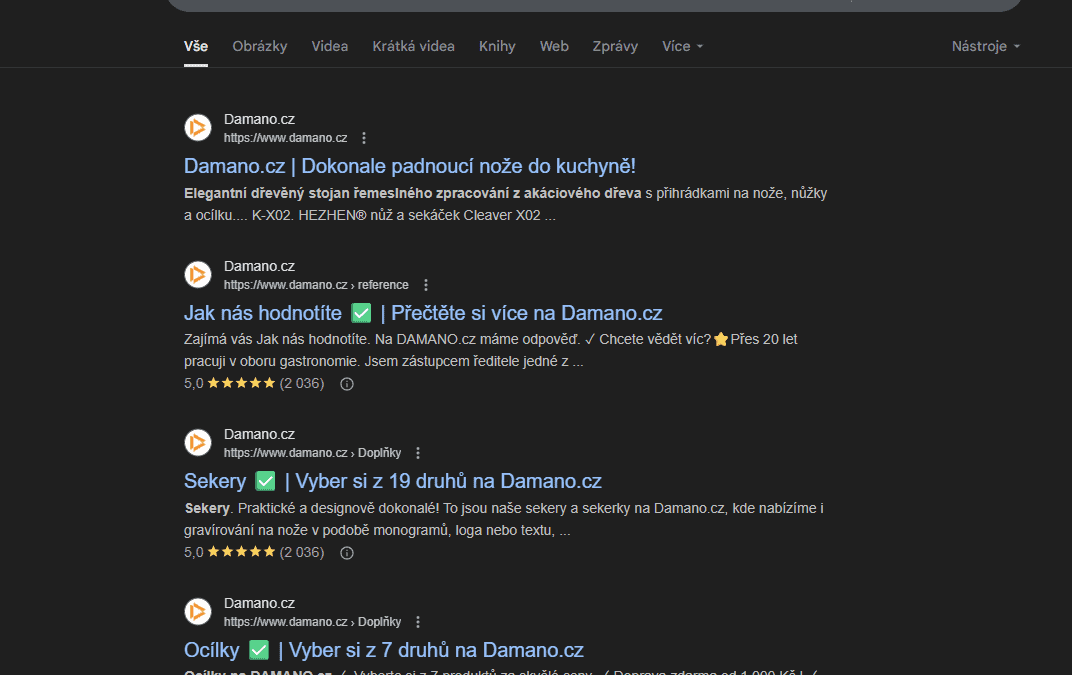Click rating info icon under Jak nás hodnotíte

click(x=347, y=384)
